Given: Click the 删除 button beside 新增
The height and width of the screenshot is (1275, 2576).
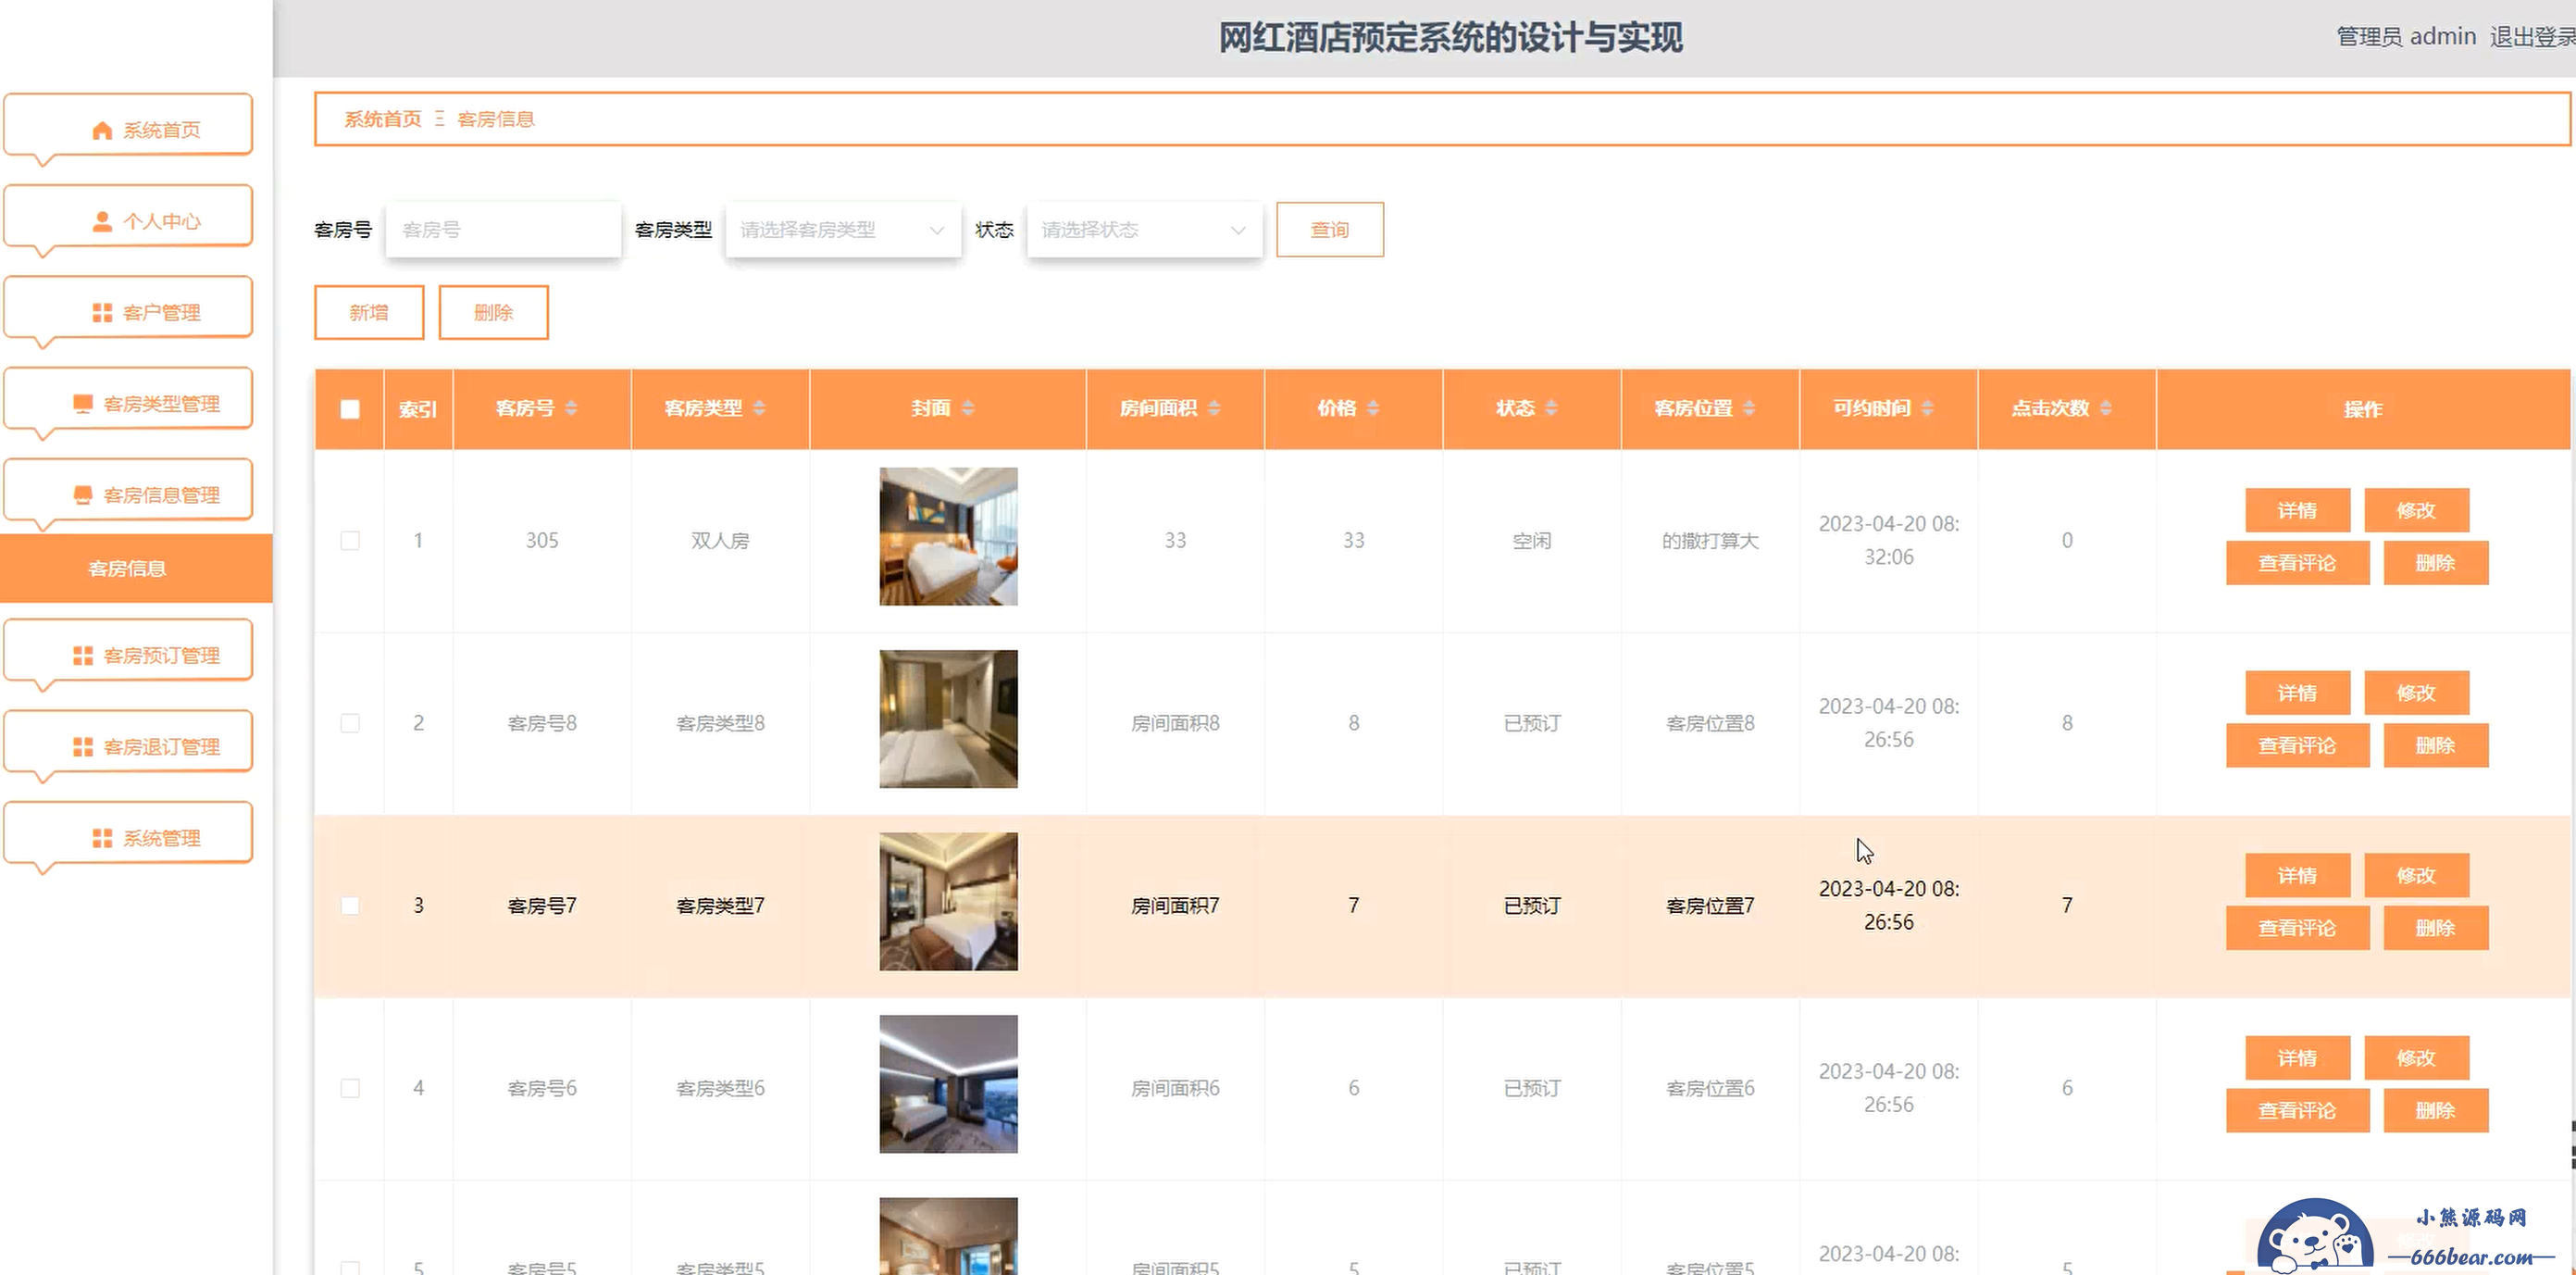Looking at the screenshot, I should tap(493, 312).
